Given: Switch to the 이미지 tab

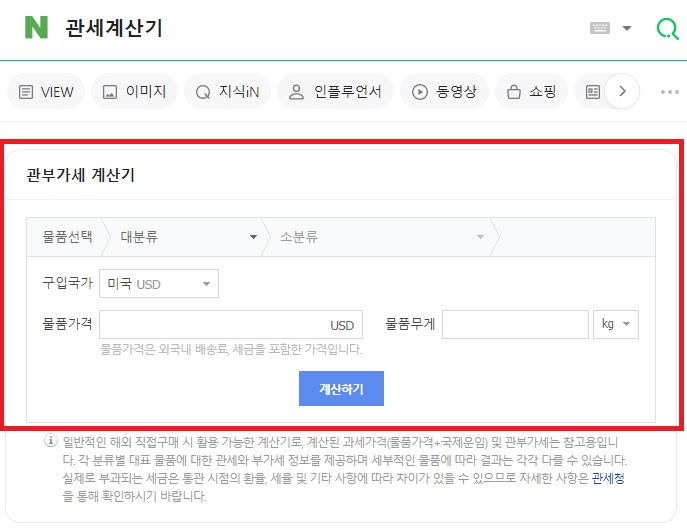Looking at the screenshot, I should tap(134, 92).
